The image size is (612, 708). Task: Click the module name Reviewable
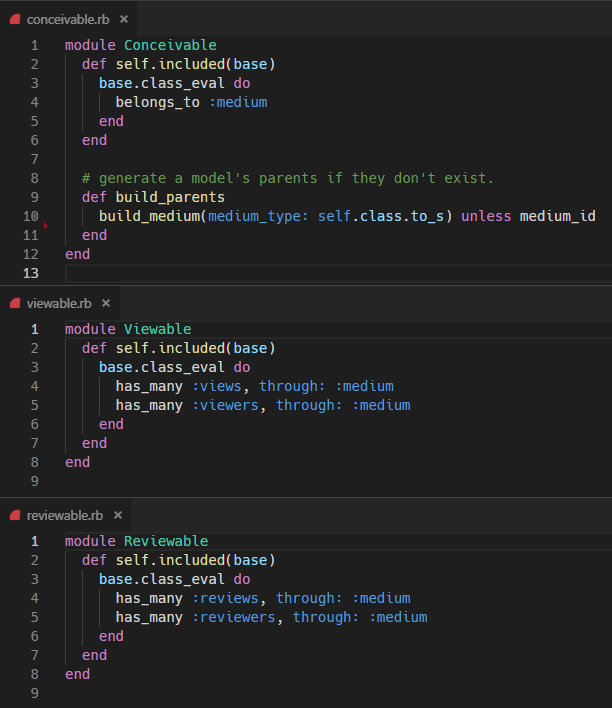166,541
